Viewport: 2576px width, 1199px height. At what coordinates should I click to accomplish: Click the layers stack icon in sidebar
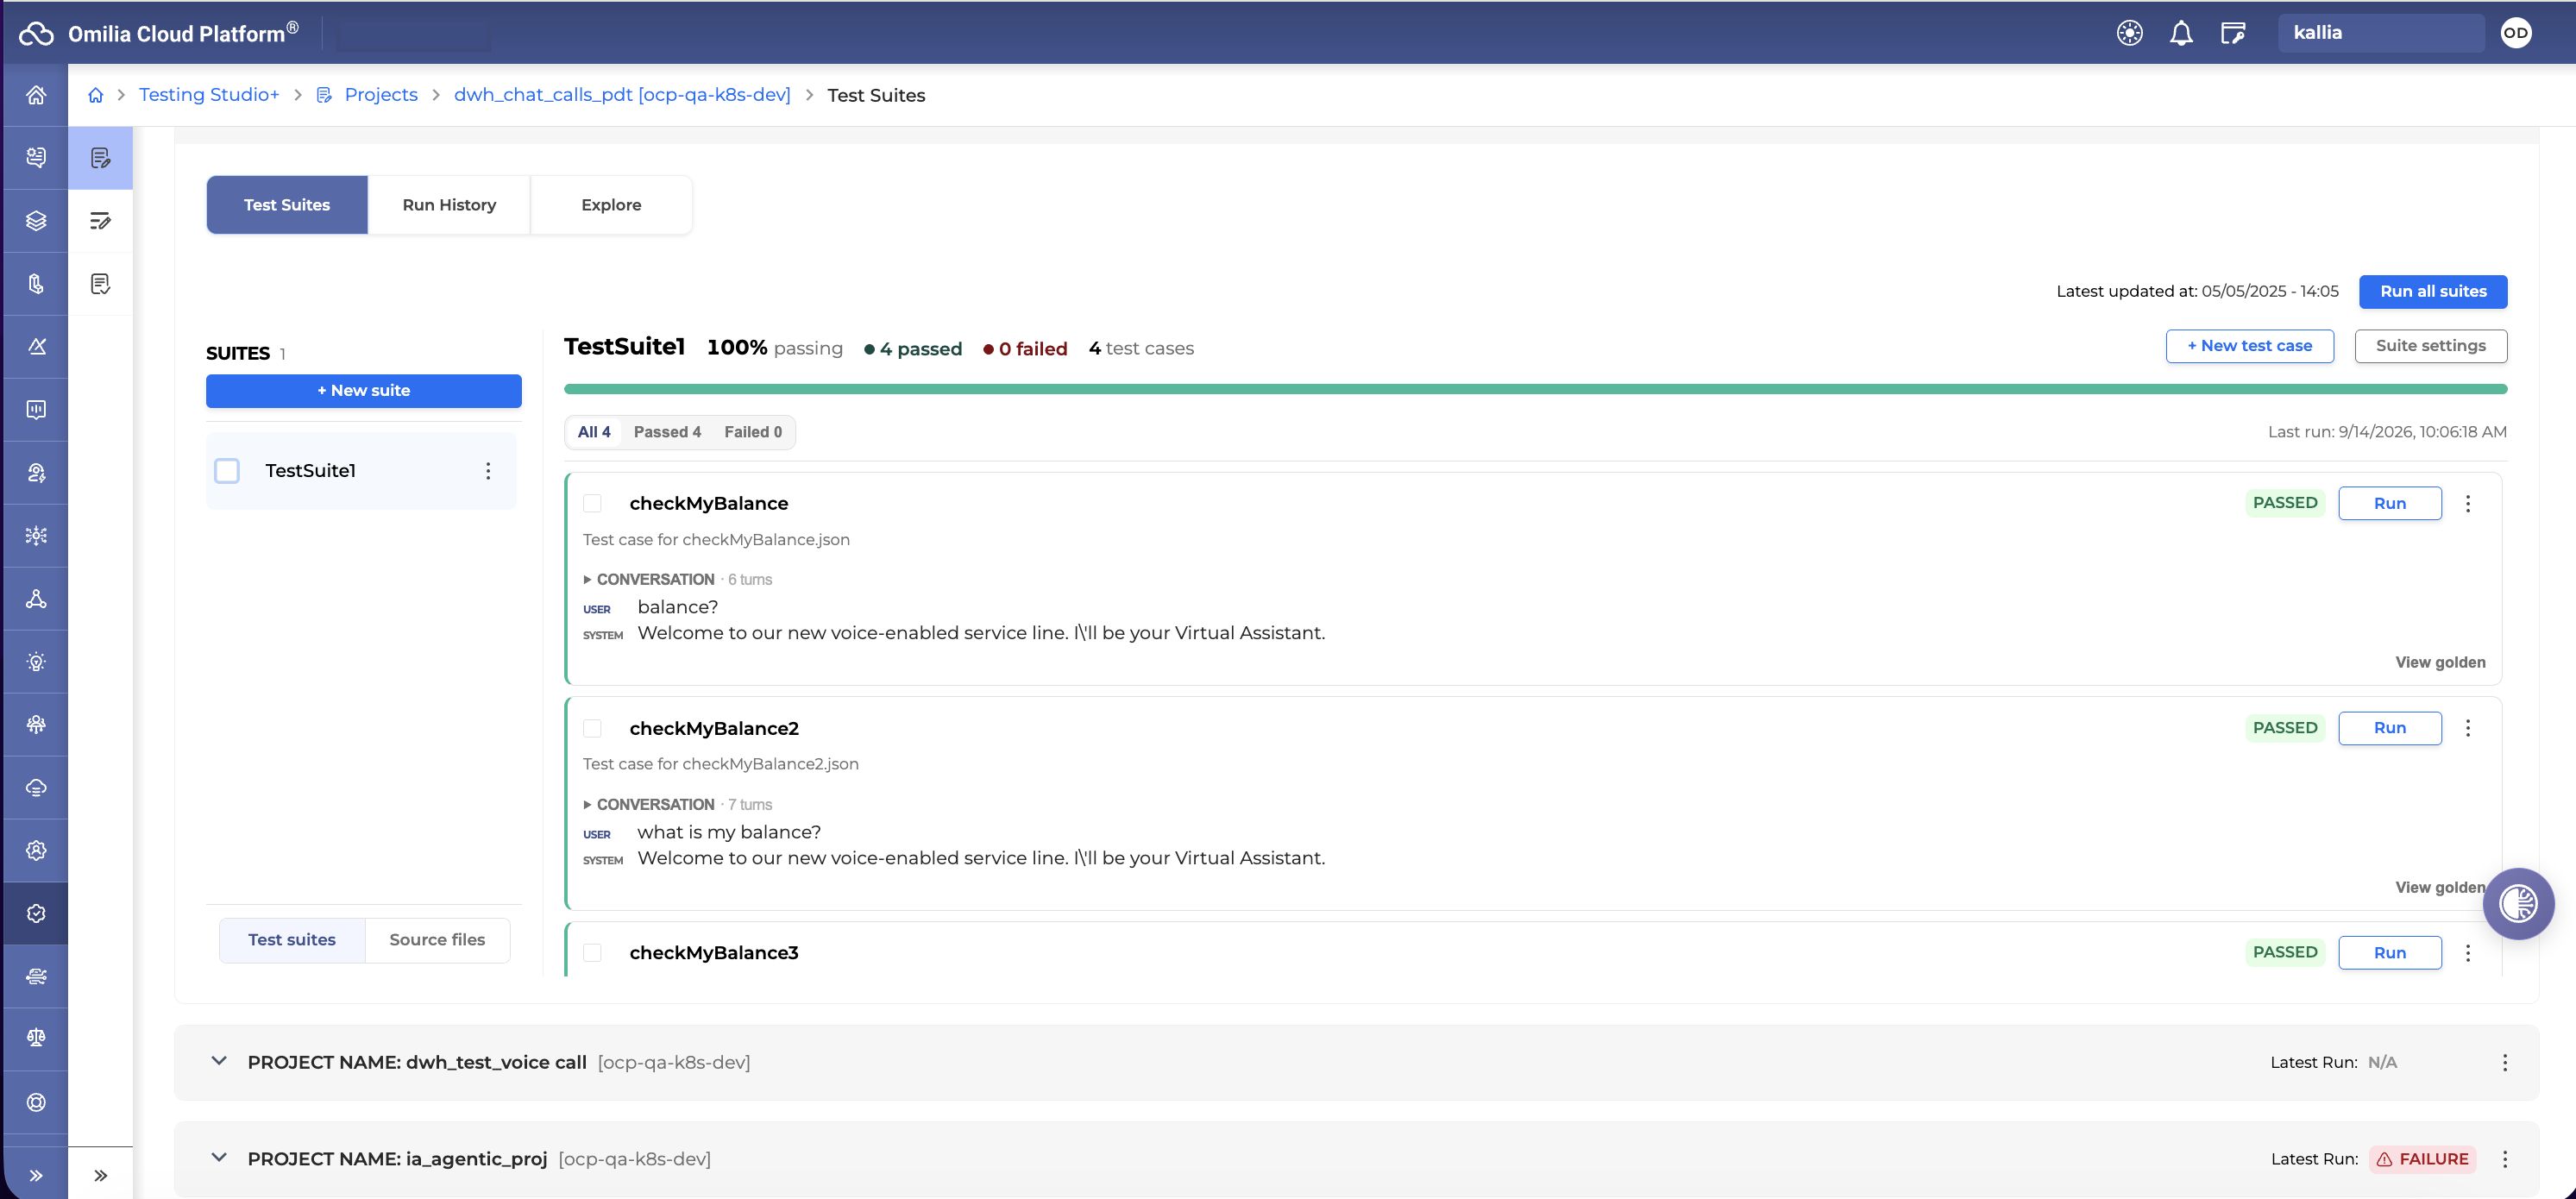[36, 220]
